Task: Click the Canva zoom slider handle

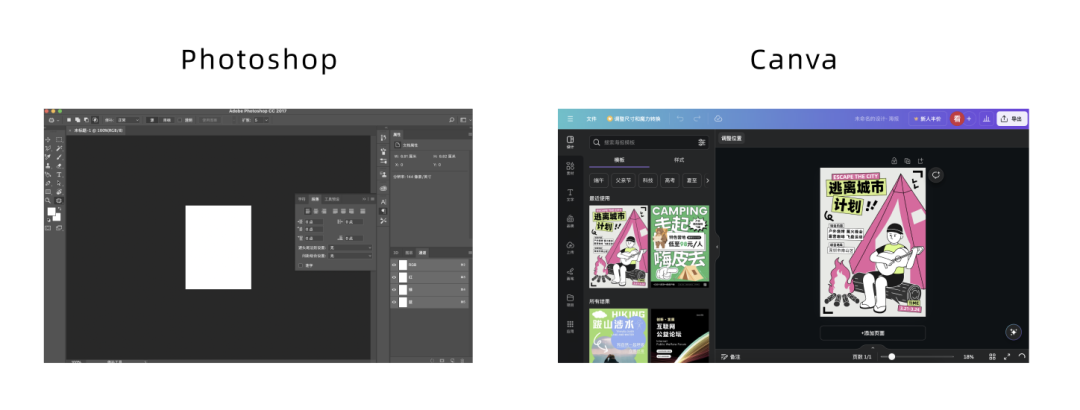Action: [891, 356]
